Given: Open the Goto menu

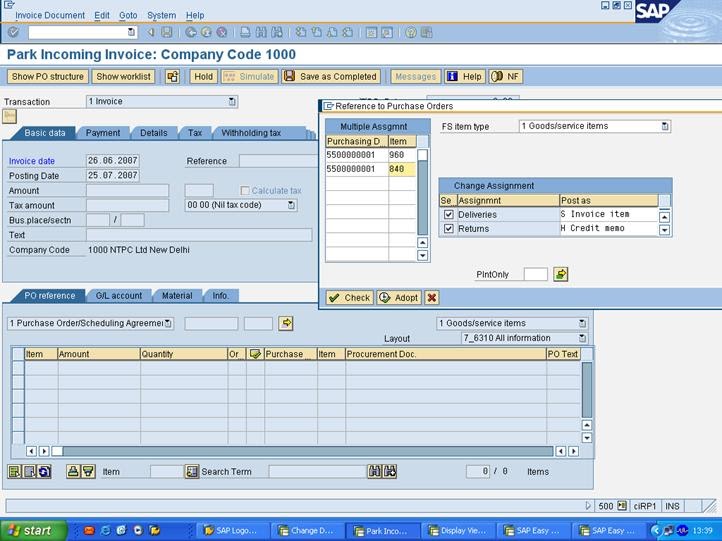Looking at the screenshot, I should 128,15.
